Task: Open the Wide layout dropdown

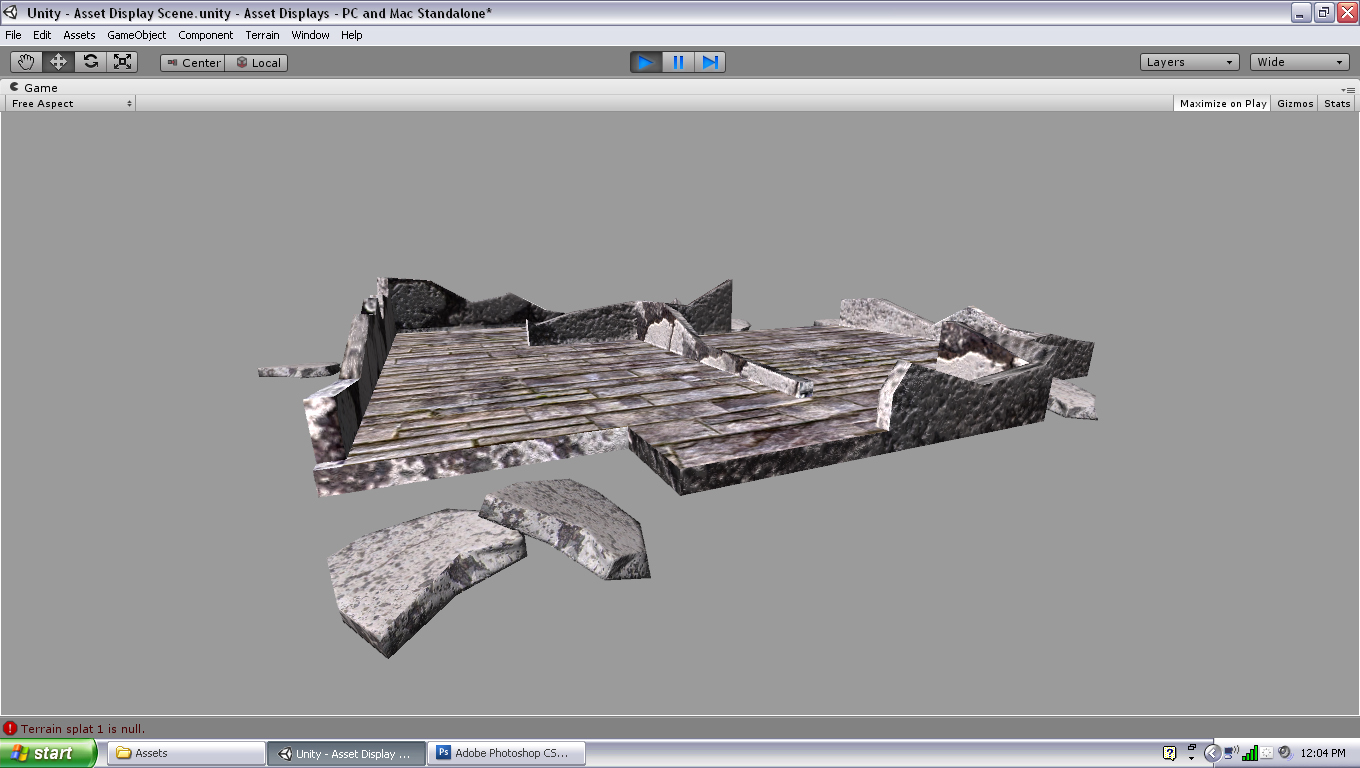Action: pyautogui.click(x=1298, y=61)
